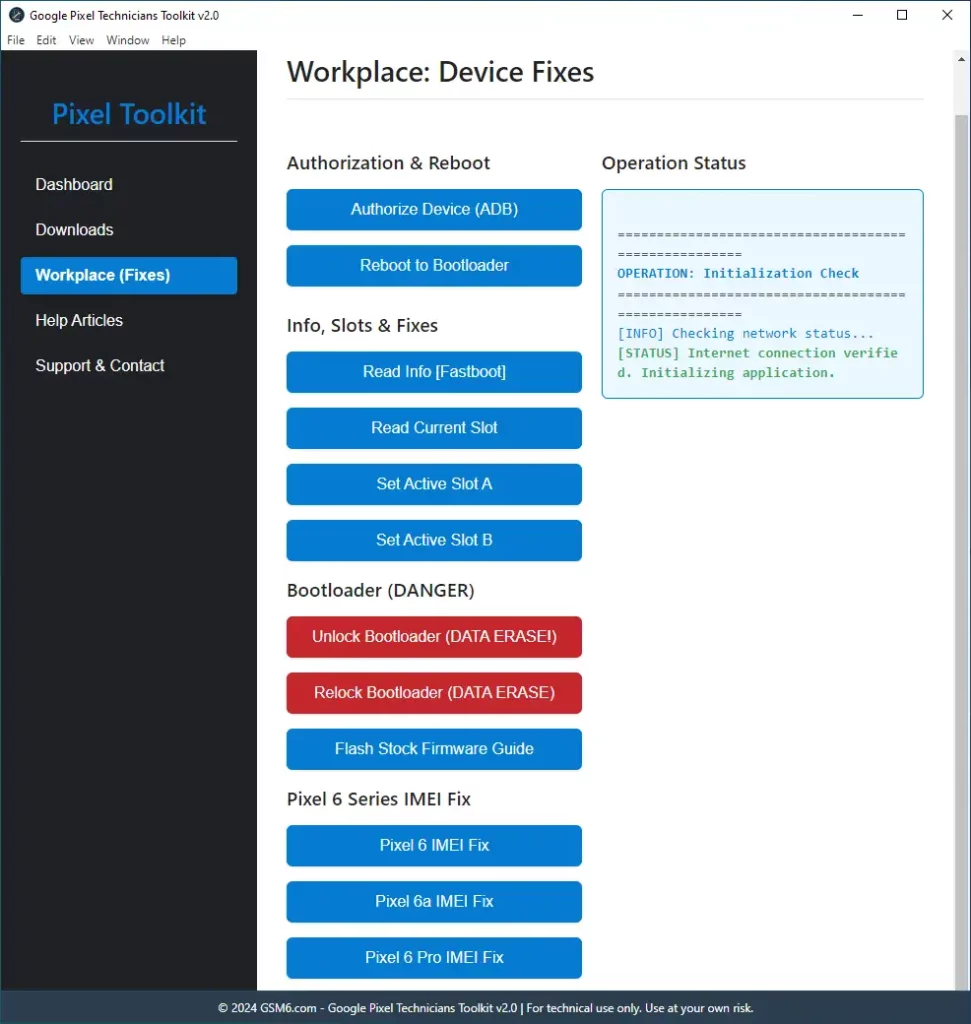Select Help Articles in sidebar
The width and height of the screenshot is (971, 1024).
point(79,321)
